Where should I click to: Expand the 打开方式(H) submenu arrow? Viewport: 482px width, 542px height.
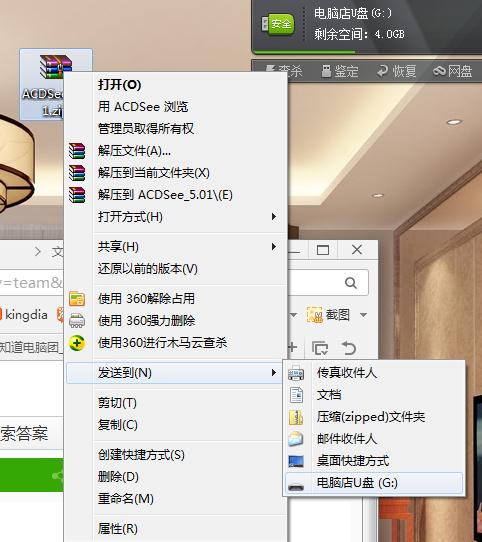[x=274, y=217]
